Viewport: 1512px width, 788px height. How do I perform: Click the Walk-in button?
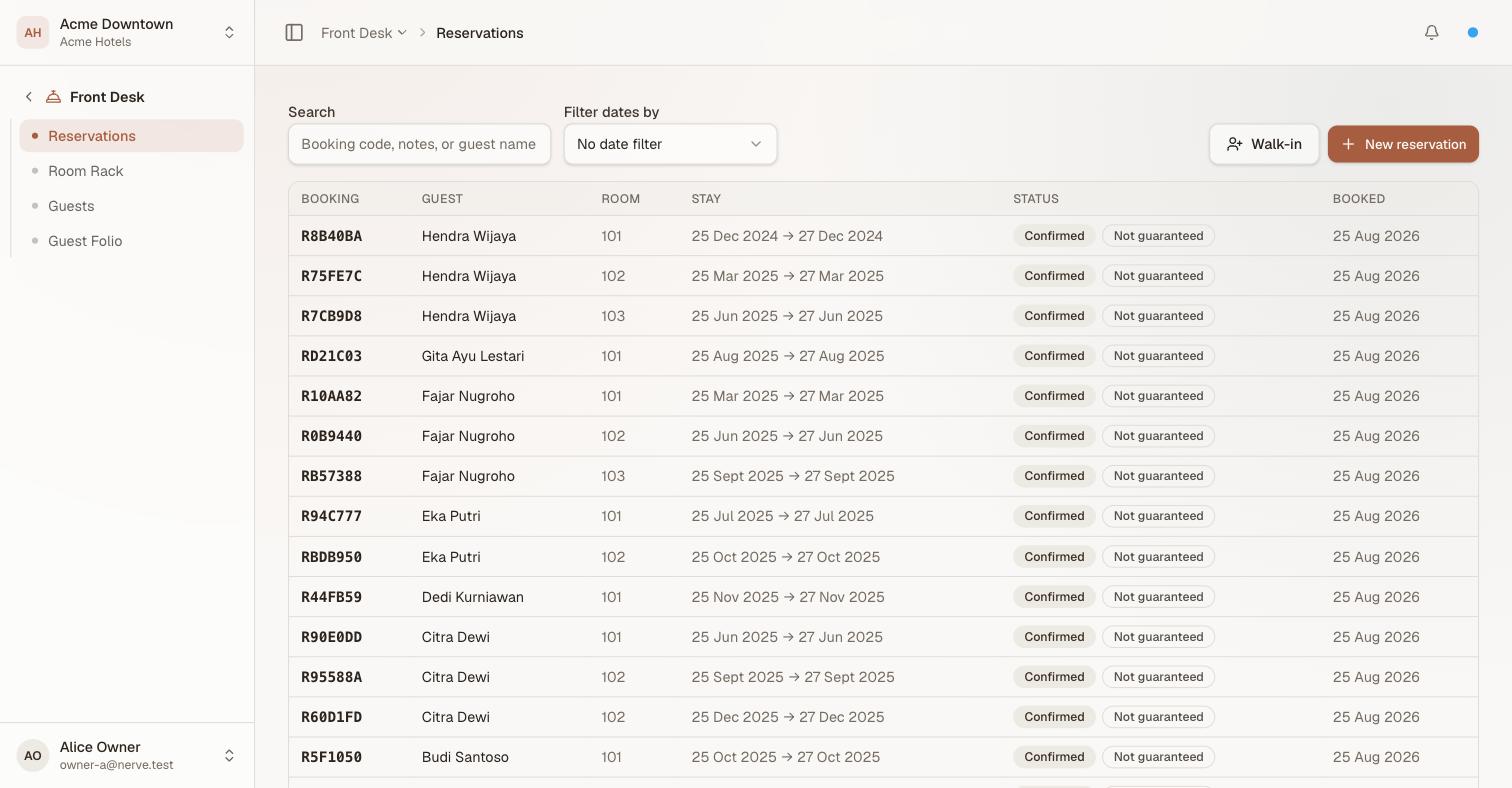pyautogui.click(x=1264, y=144)
